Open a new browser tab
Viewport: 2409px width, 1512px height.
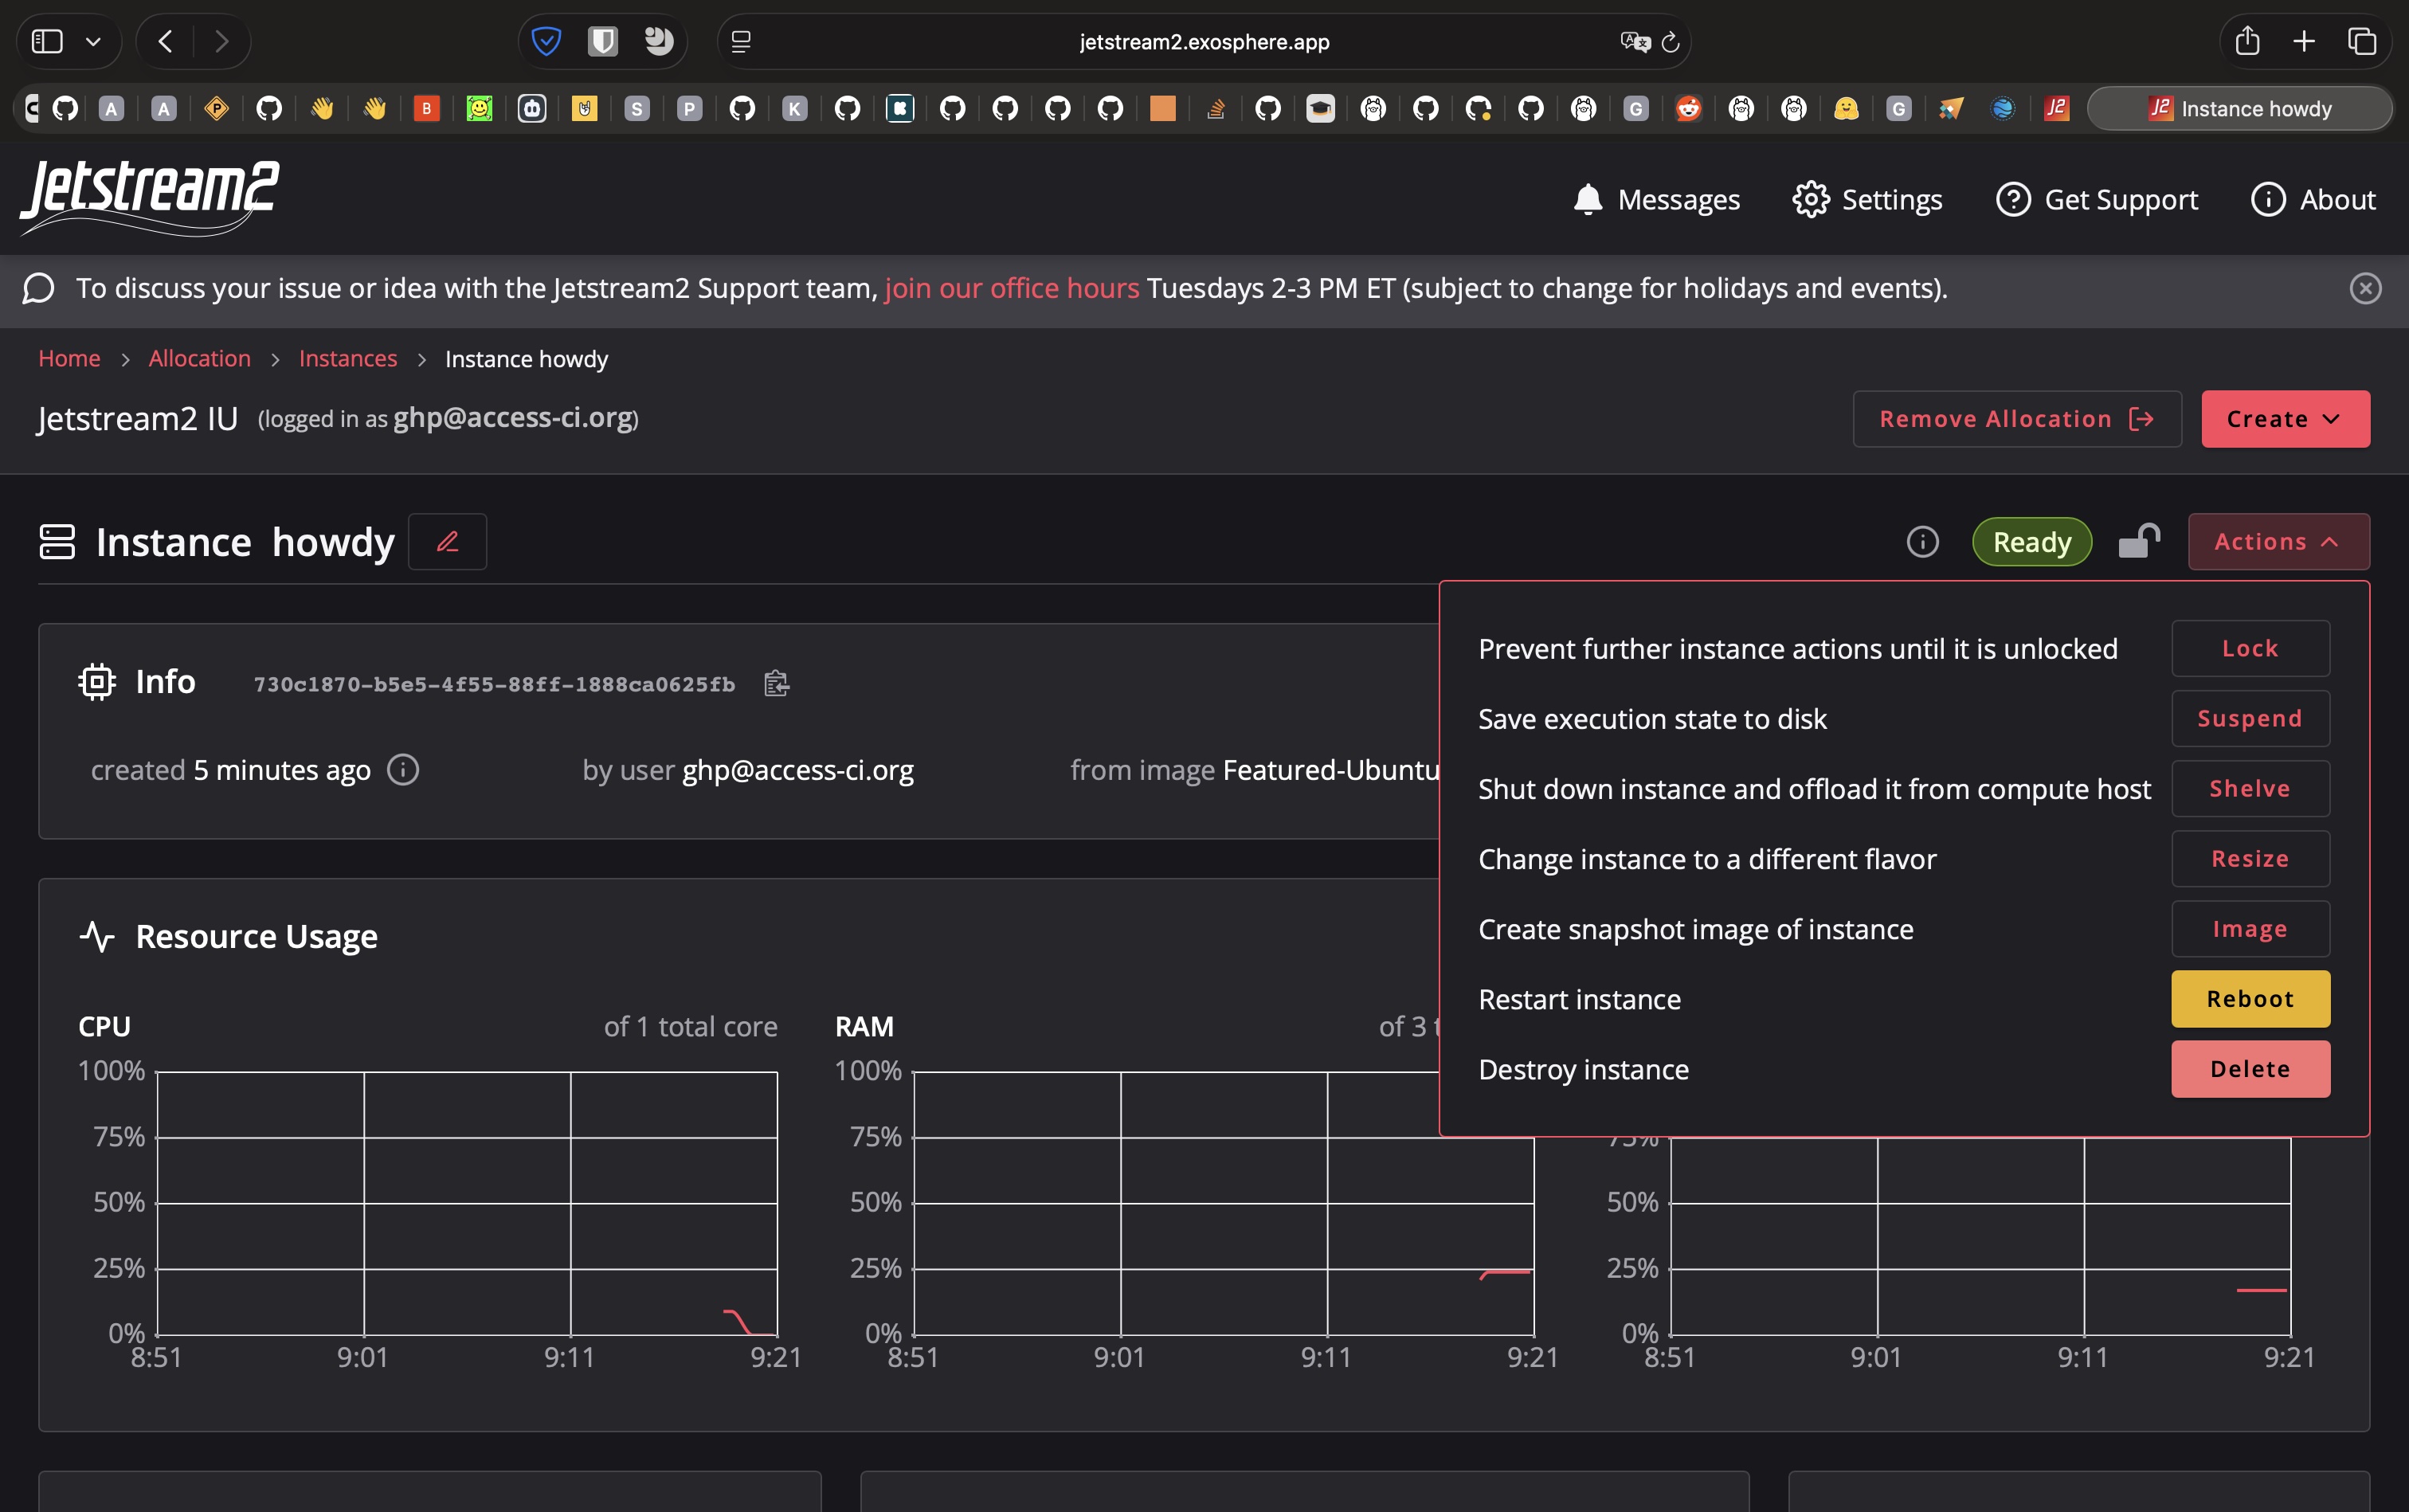pos(2304,41)
